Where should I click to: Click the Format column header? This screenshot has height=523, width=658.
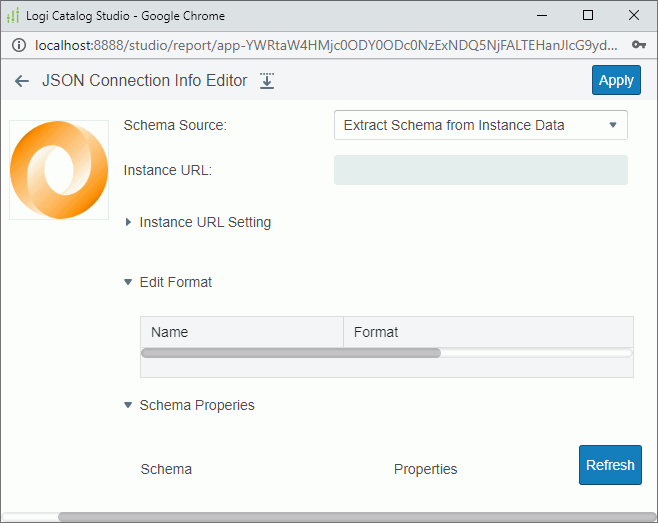pos(488,332)
